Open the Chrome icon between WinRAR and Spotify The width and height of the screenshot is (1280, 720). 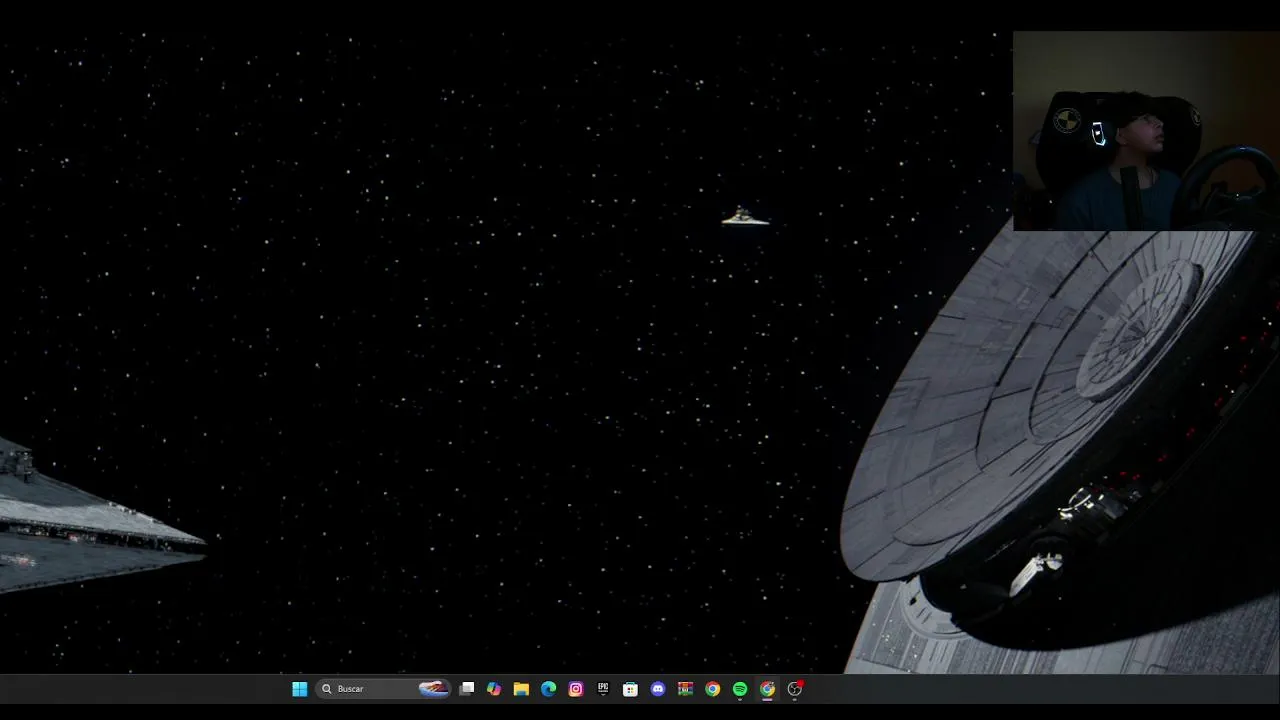(x=712, y=689)
